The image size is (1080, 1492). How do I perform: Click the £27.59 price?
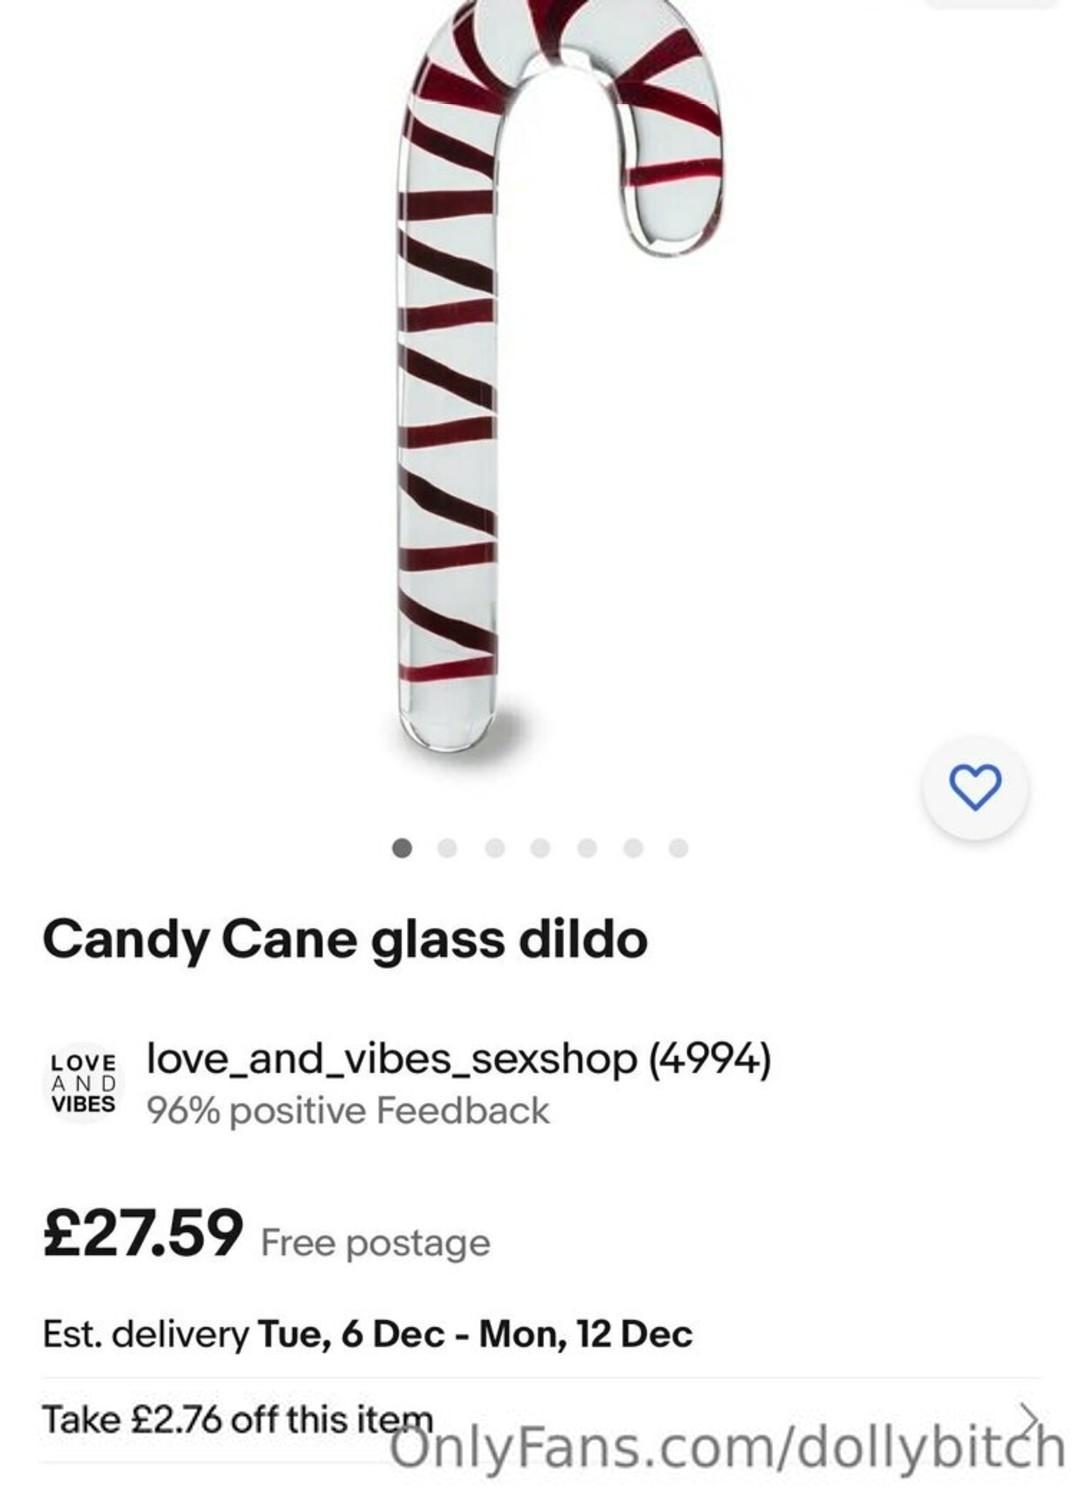click(x=143, y=1232)
